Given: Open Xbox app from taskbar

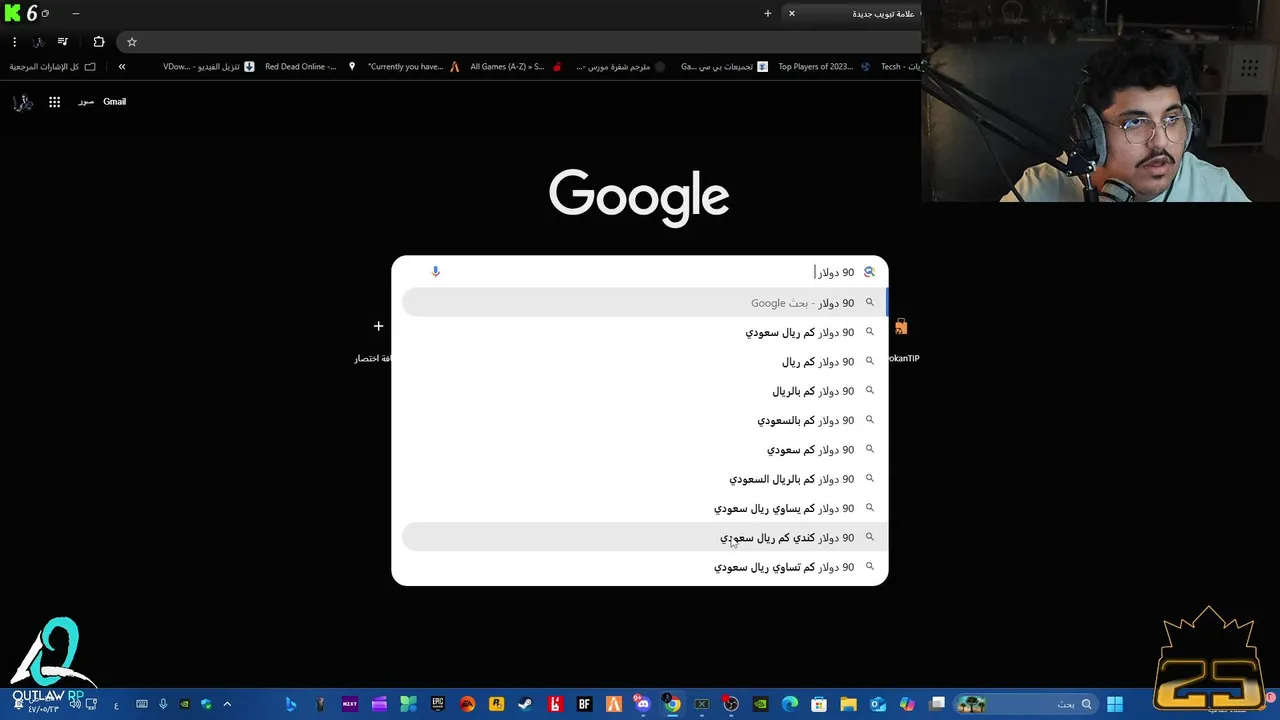Looking at the screenshot, I should coord(701,704).
